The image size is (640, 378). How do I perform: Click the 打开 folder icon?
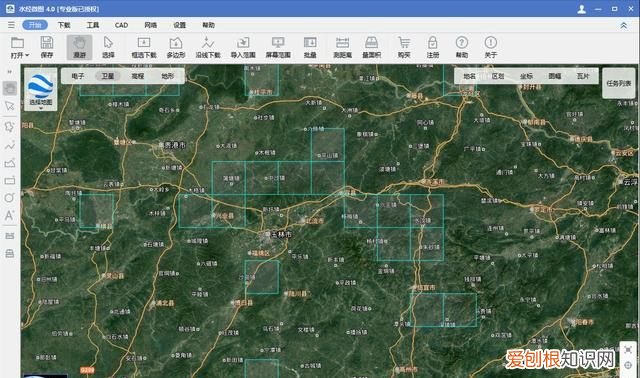[x=18, y=43]
